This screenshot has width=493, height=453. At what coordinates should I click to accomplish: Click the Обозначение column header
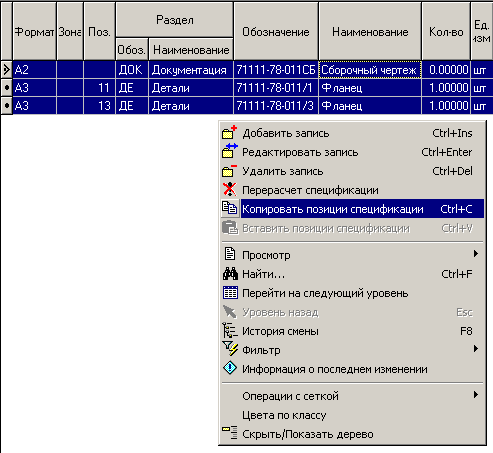pyautogui.click(x=276, y=32)
